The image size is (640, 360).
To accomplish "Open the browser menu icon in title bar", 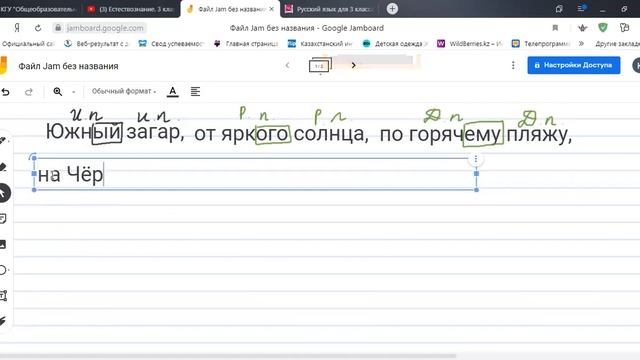I will 581,9.
